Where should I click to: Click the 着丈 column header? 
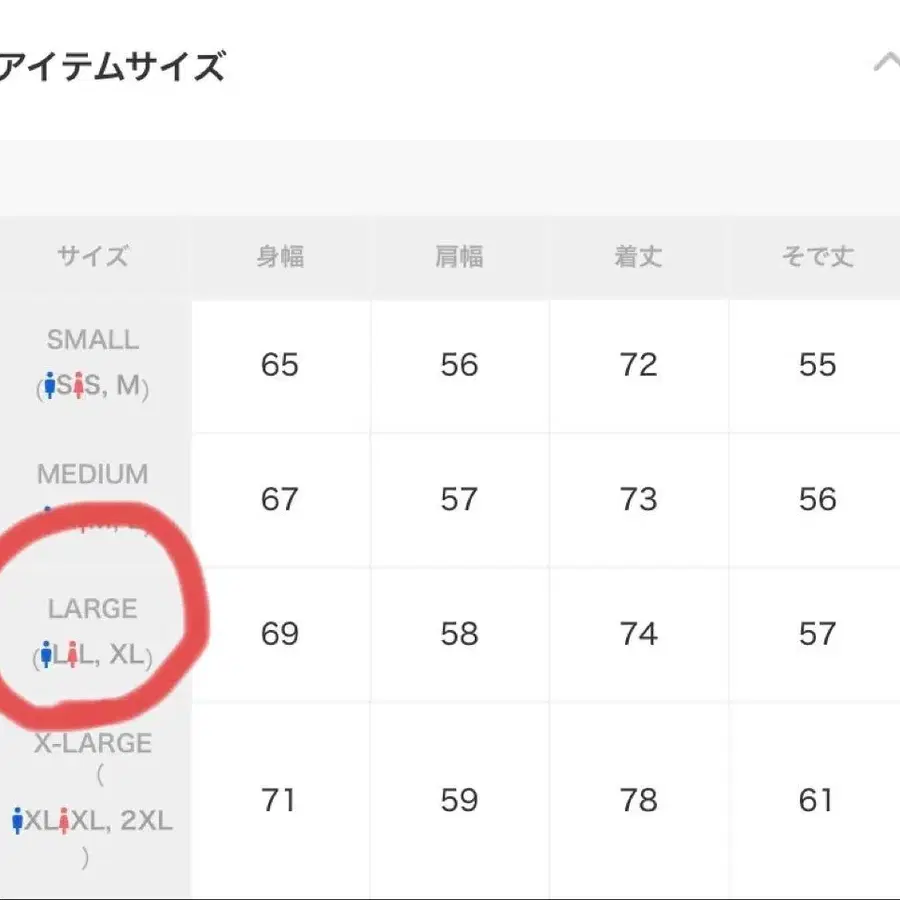coord(638,257)
